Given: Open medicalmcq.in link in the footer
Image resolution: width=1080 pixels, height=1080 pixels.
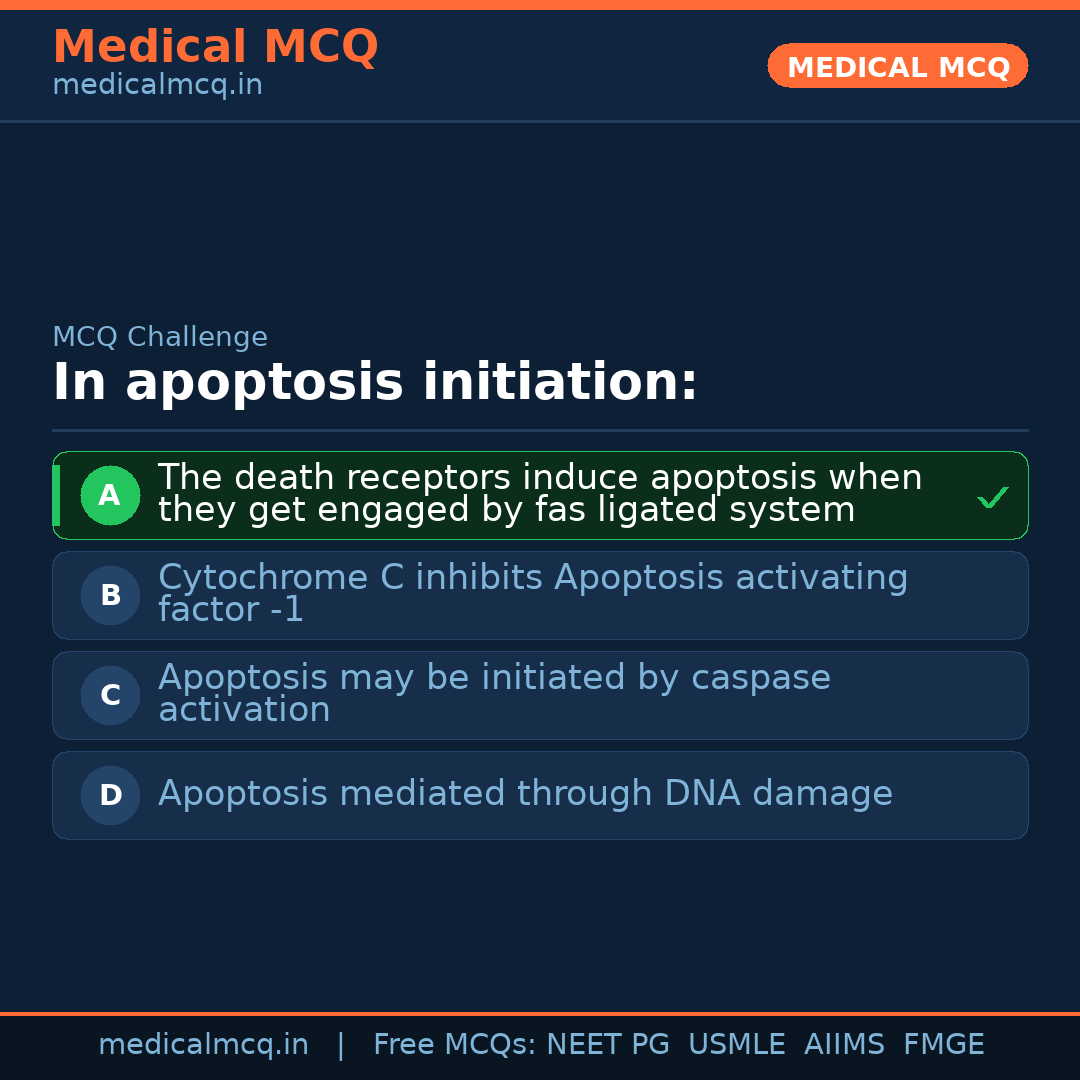Looking at the screenshot, I should (203, 1045).
